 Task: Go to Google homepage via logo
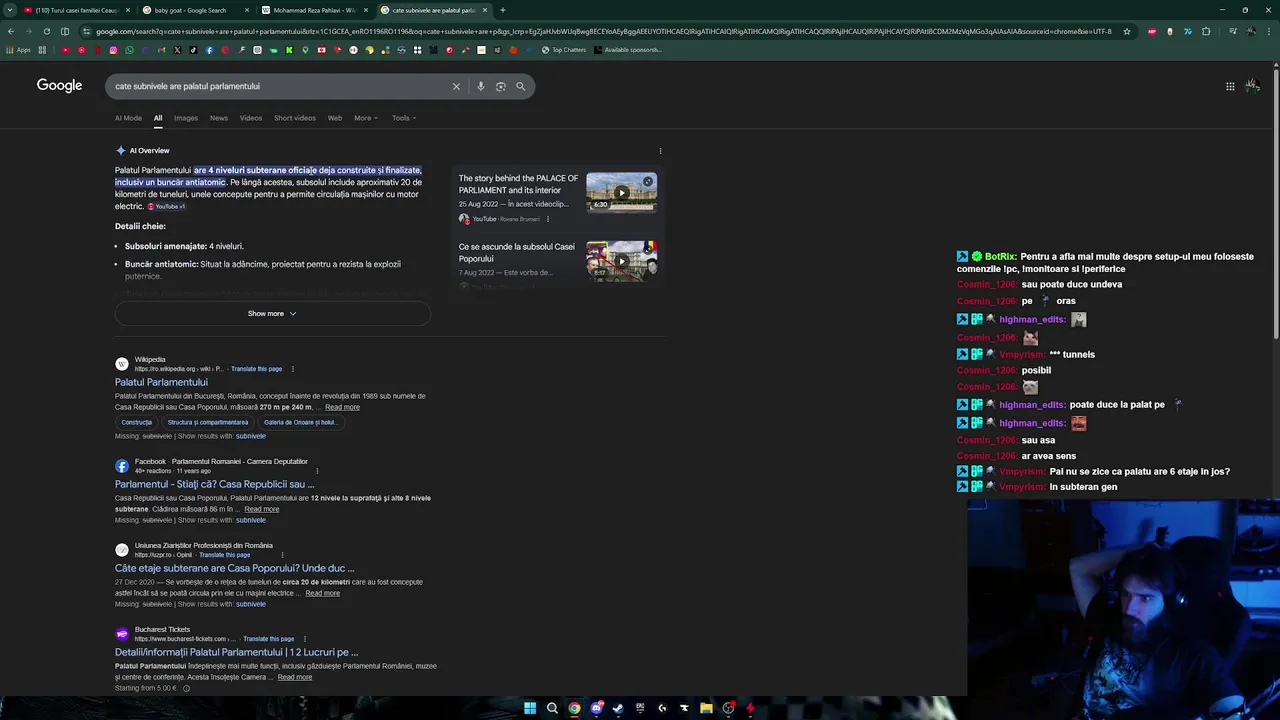click(59, 86)
